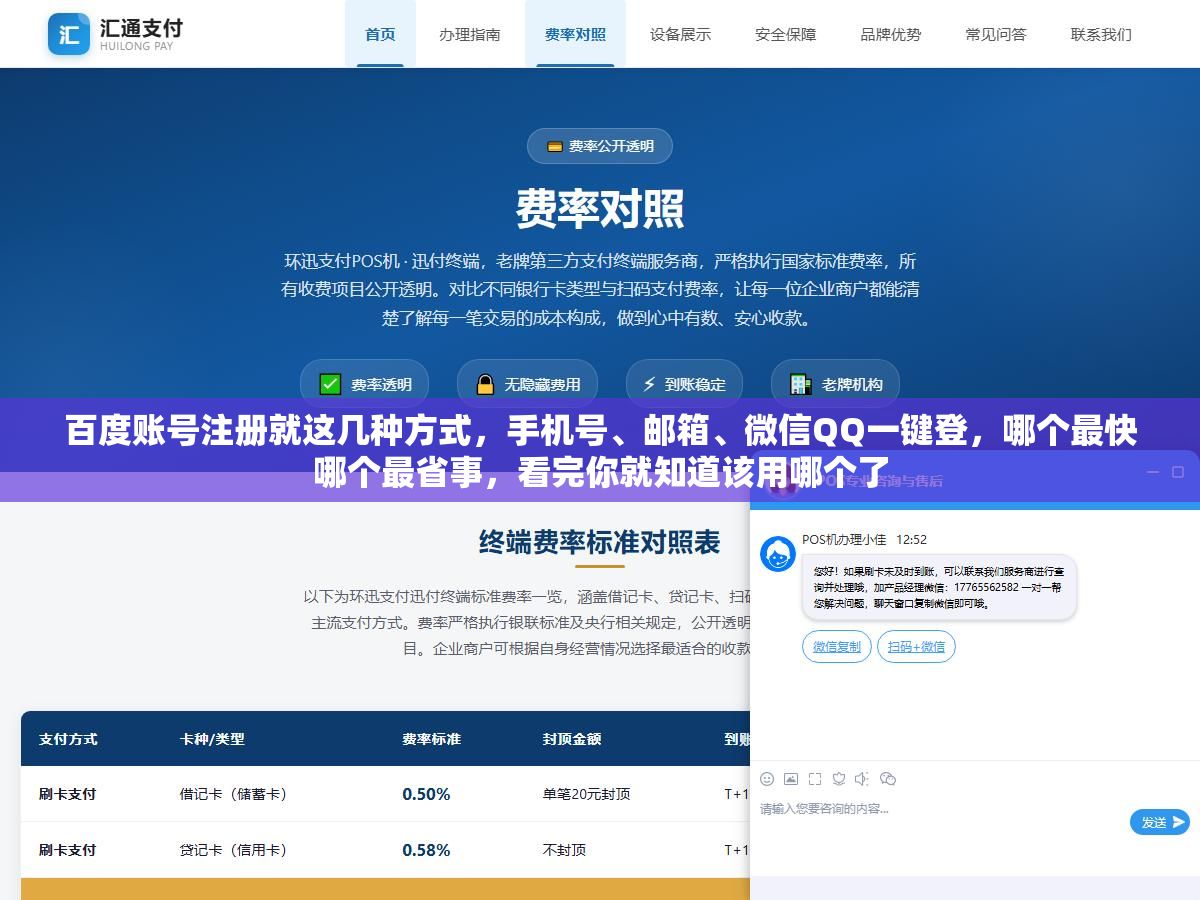Minimize the chat consultation window
1200x900 pixels.
point(1152,472)
